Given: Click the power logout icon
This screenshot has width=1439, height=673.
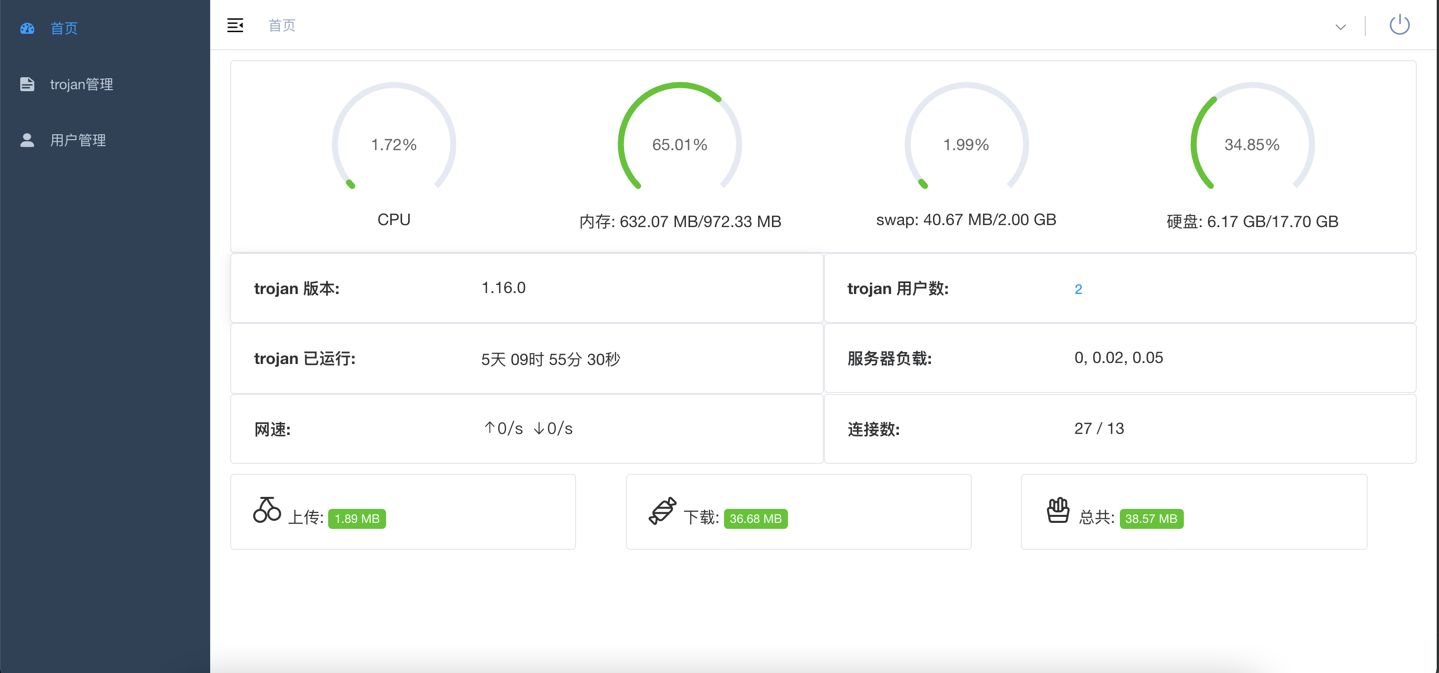Looking at the screenshot, I should 1399,25.
